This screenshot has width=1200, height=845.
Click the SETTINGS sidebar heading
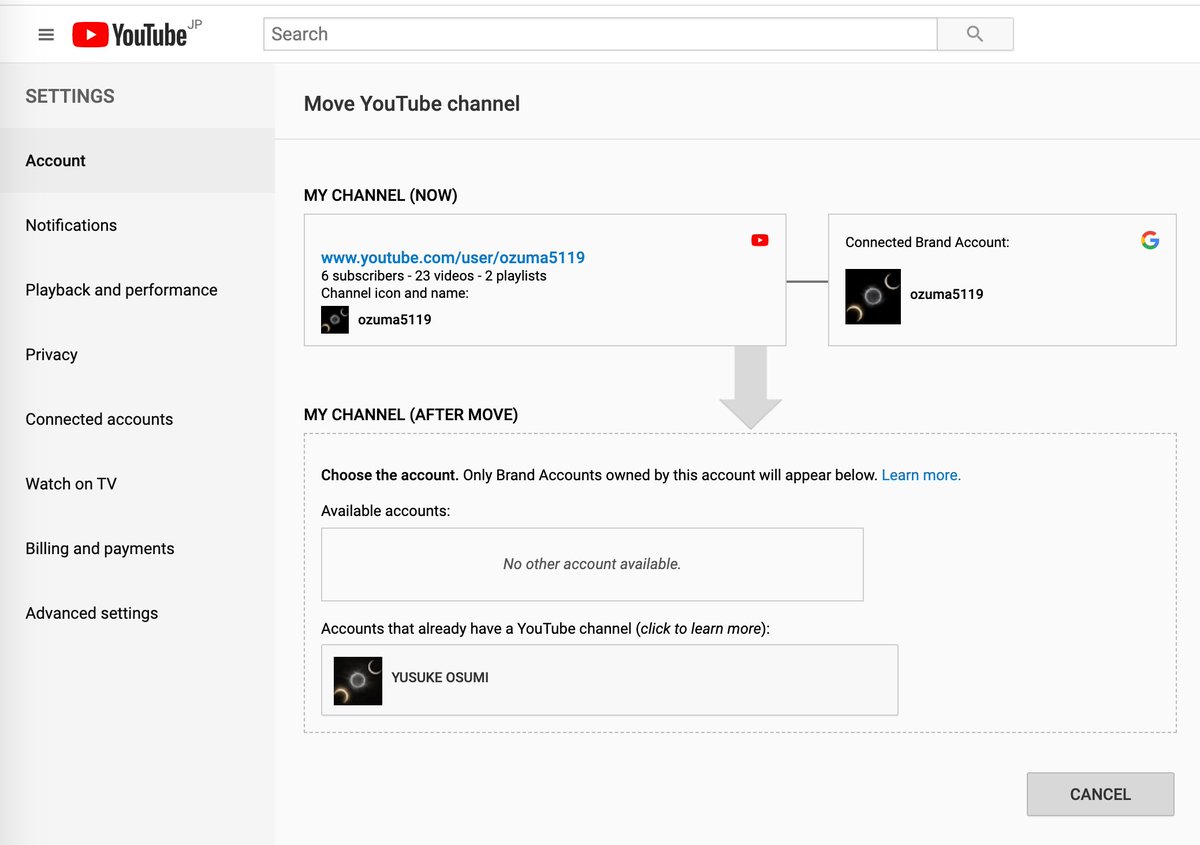[x=70, y=96]
